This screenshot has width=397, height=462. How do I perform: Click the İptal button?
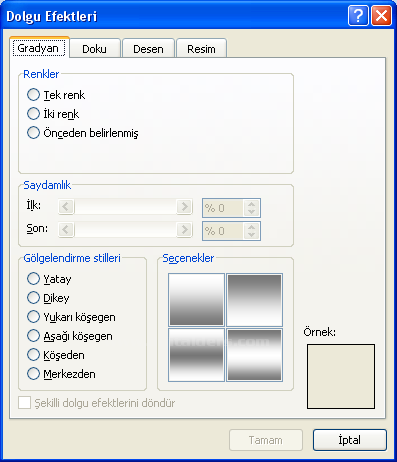click(350, 440)
